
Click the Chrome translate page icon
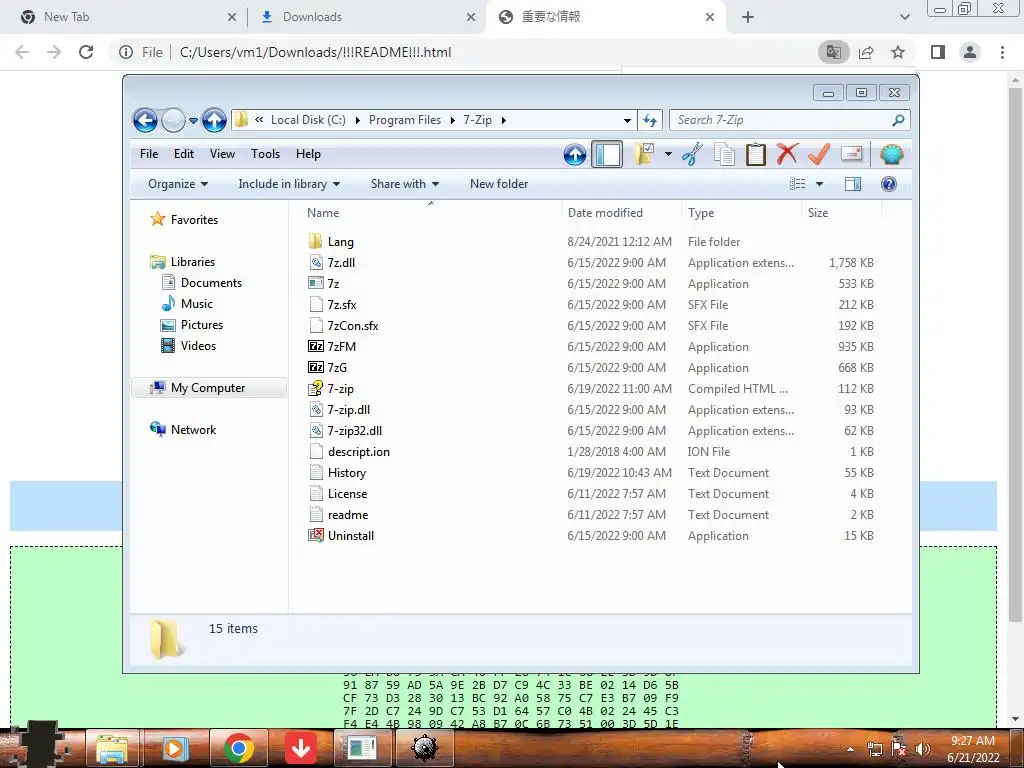click(x=834, y=52)
